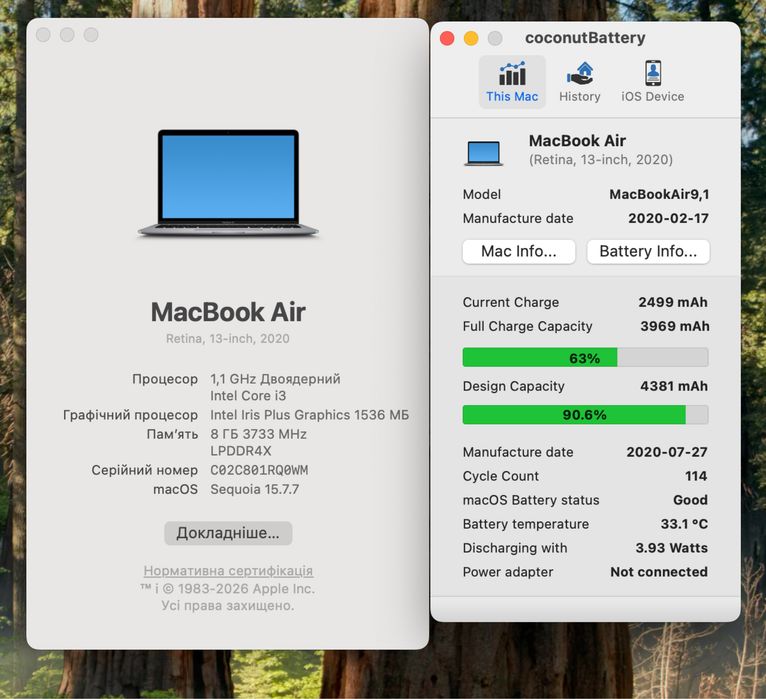
Task: Close the coconutBattery window
Action: point(447,38)
